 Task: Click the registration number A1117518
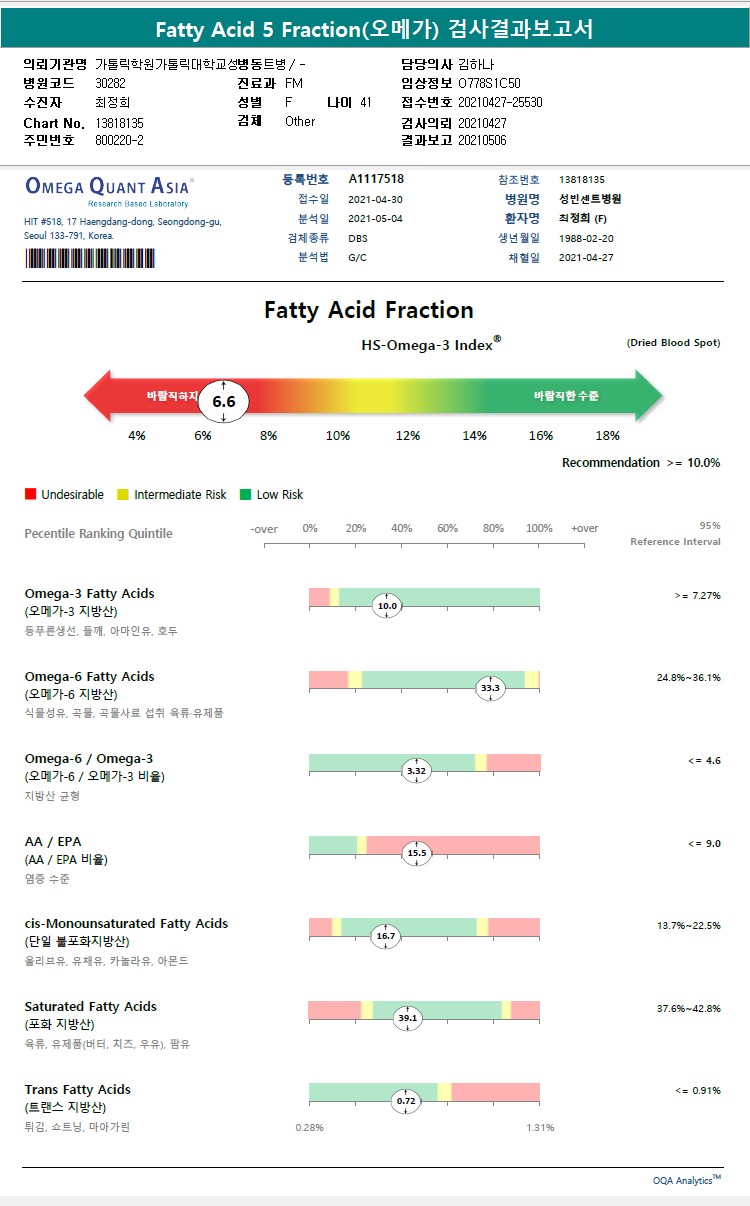click(376, 179)
